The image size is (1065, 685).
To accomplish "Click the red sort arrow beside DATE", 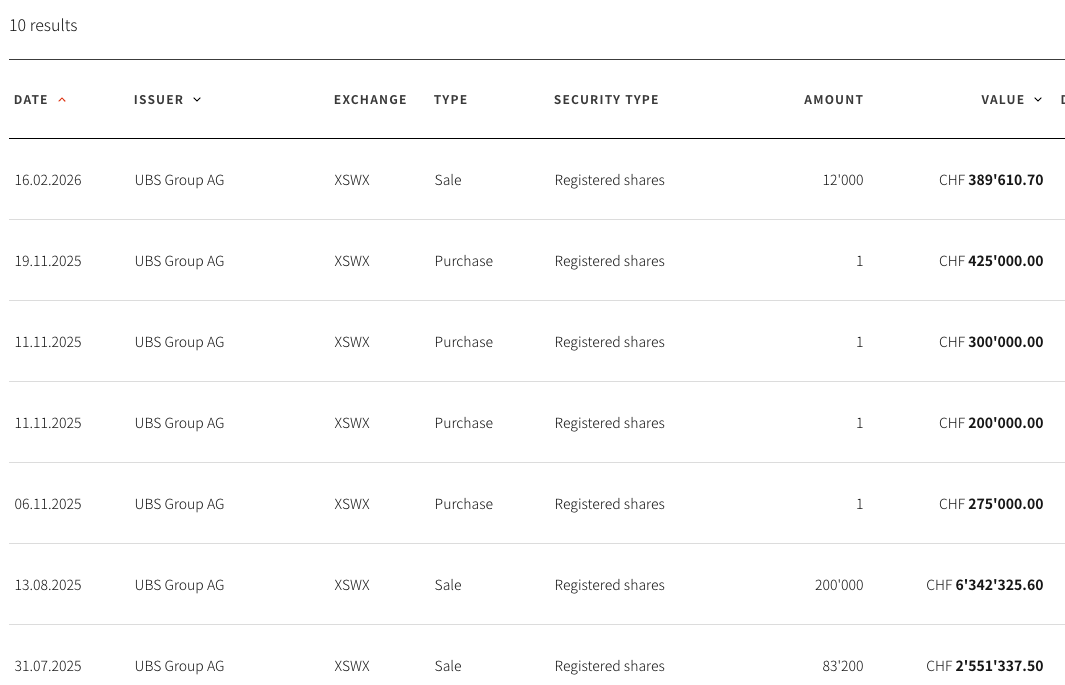I will pos(62,100).
